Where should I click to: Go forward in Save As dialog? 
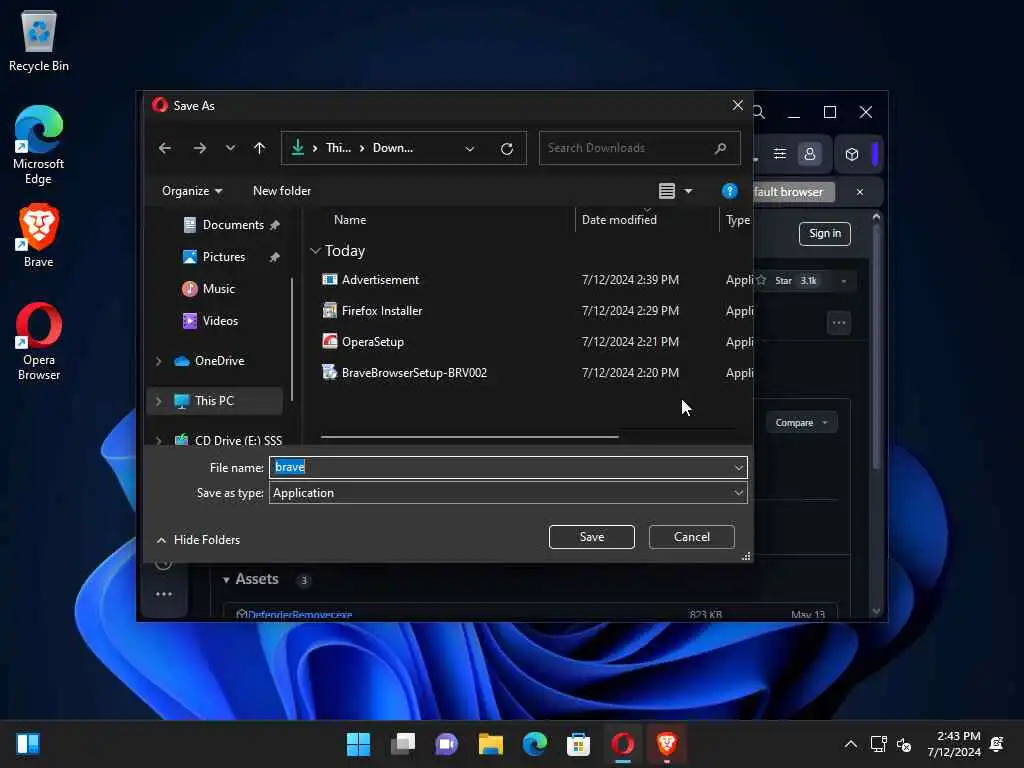point(200,148)
